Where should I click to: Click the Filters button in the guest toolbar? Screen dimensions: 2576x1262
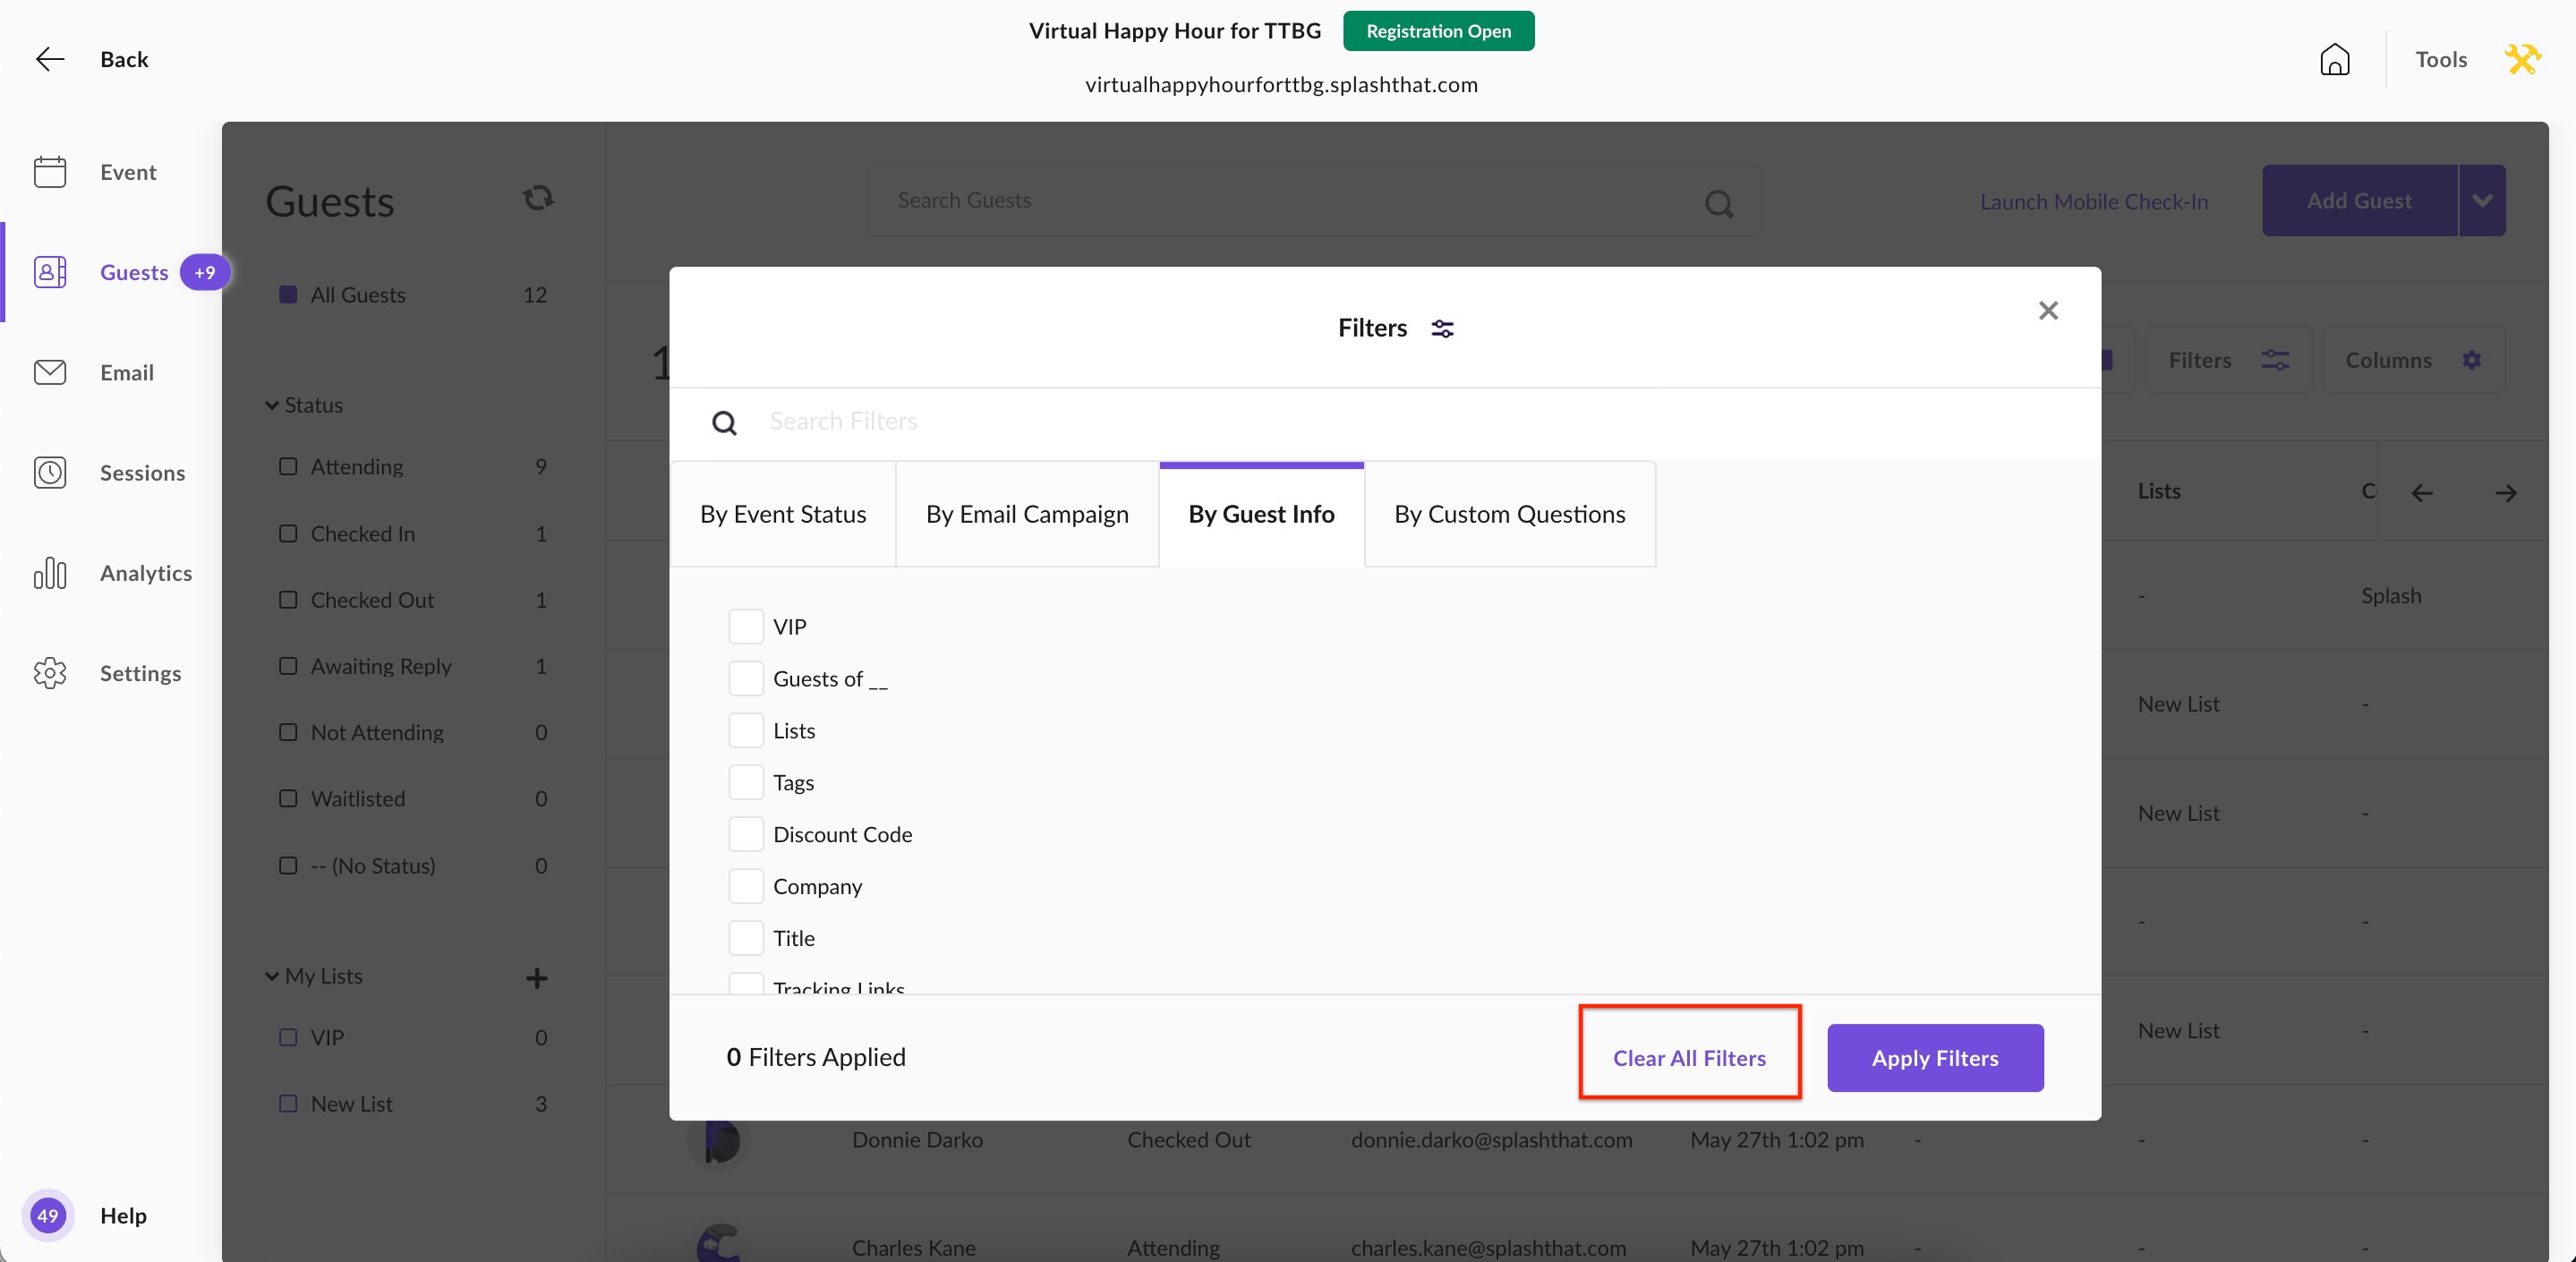coord(2228,360)
